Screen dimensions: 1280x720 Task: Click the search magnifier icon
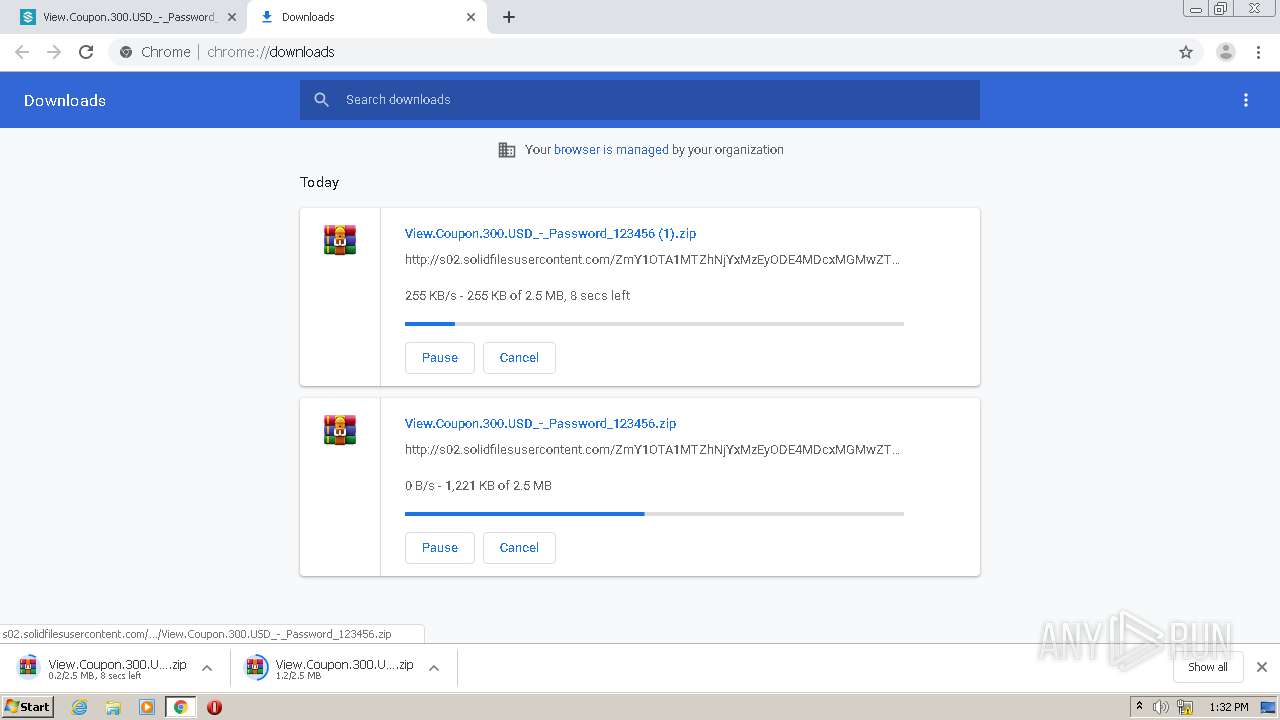pyautogui.click(x=321, y=100)
